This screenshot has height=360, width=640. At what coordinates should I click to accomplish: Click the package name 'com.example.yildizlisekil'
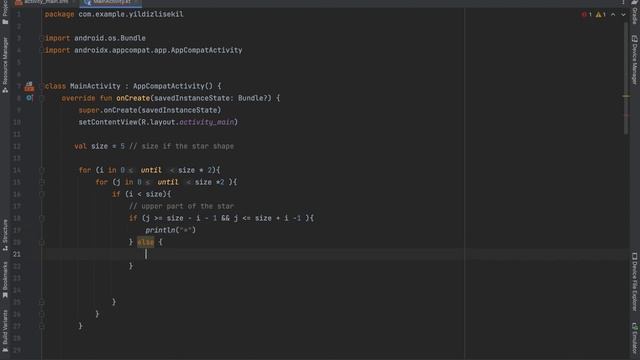pos(131,14)
